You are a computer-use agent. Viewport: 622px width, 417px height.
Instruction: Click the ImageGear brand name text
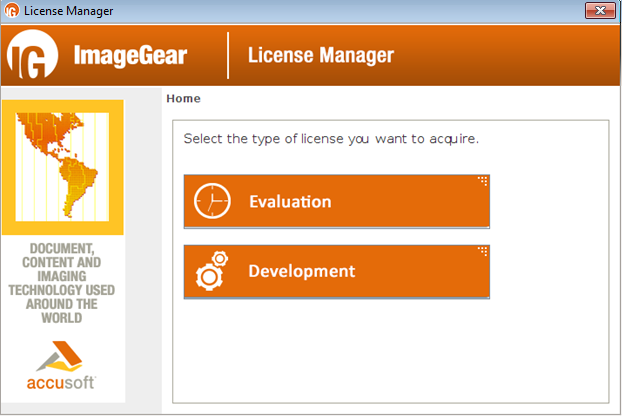coord(130,56)
